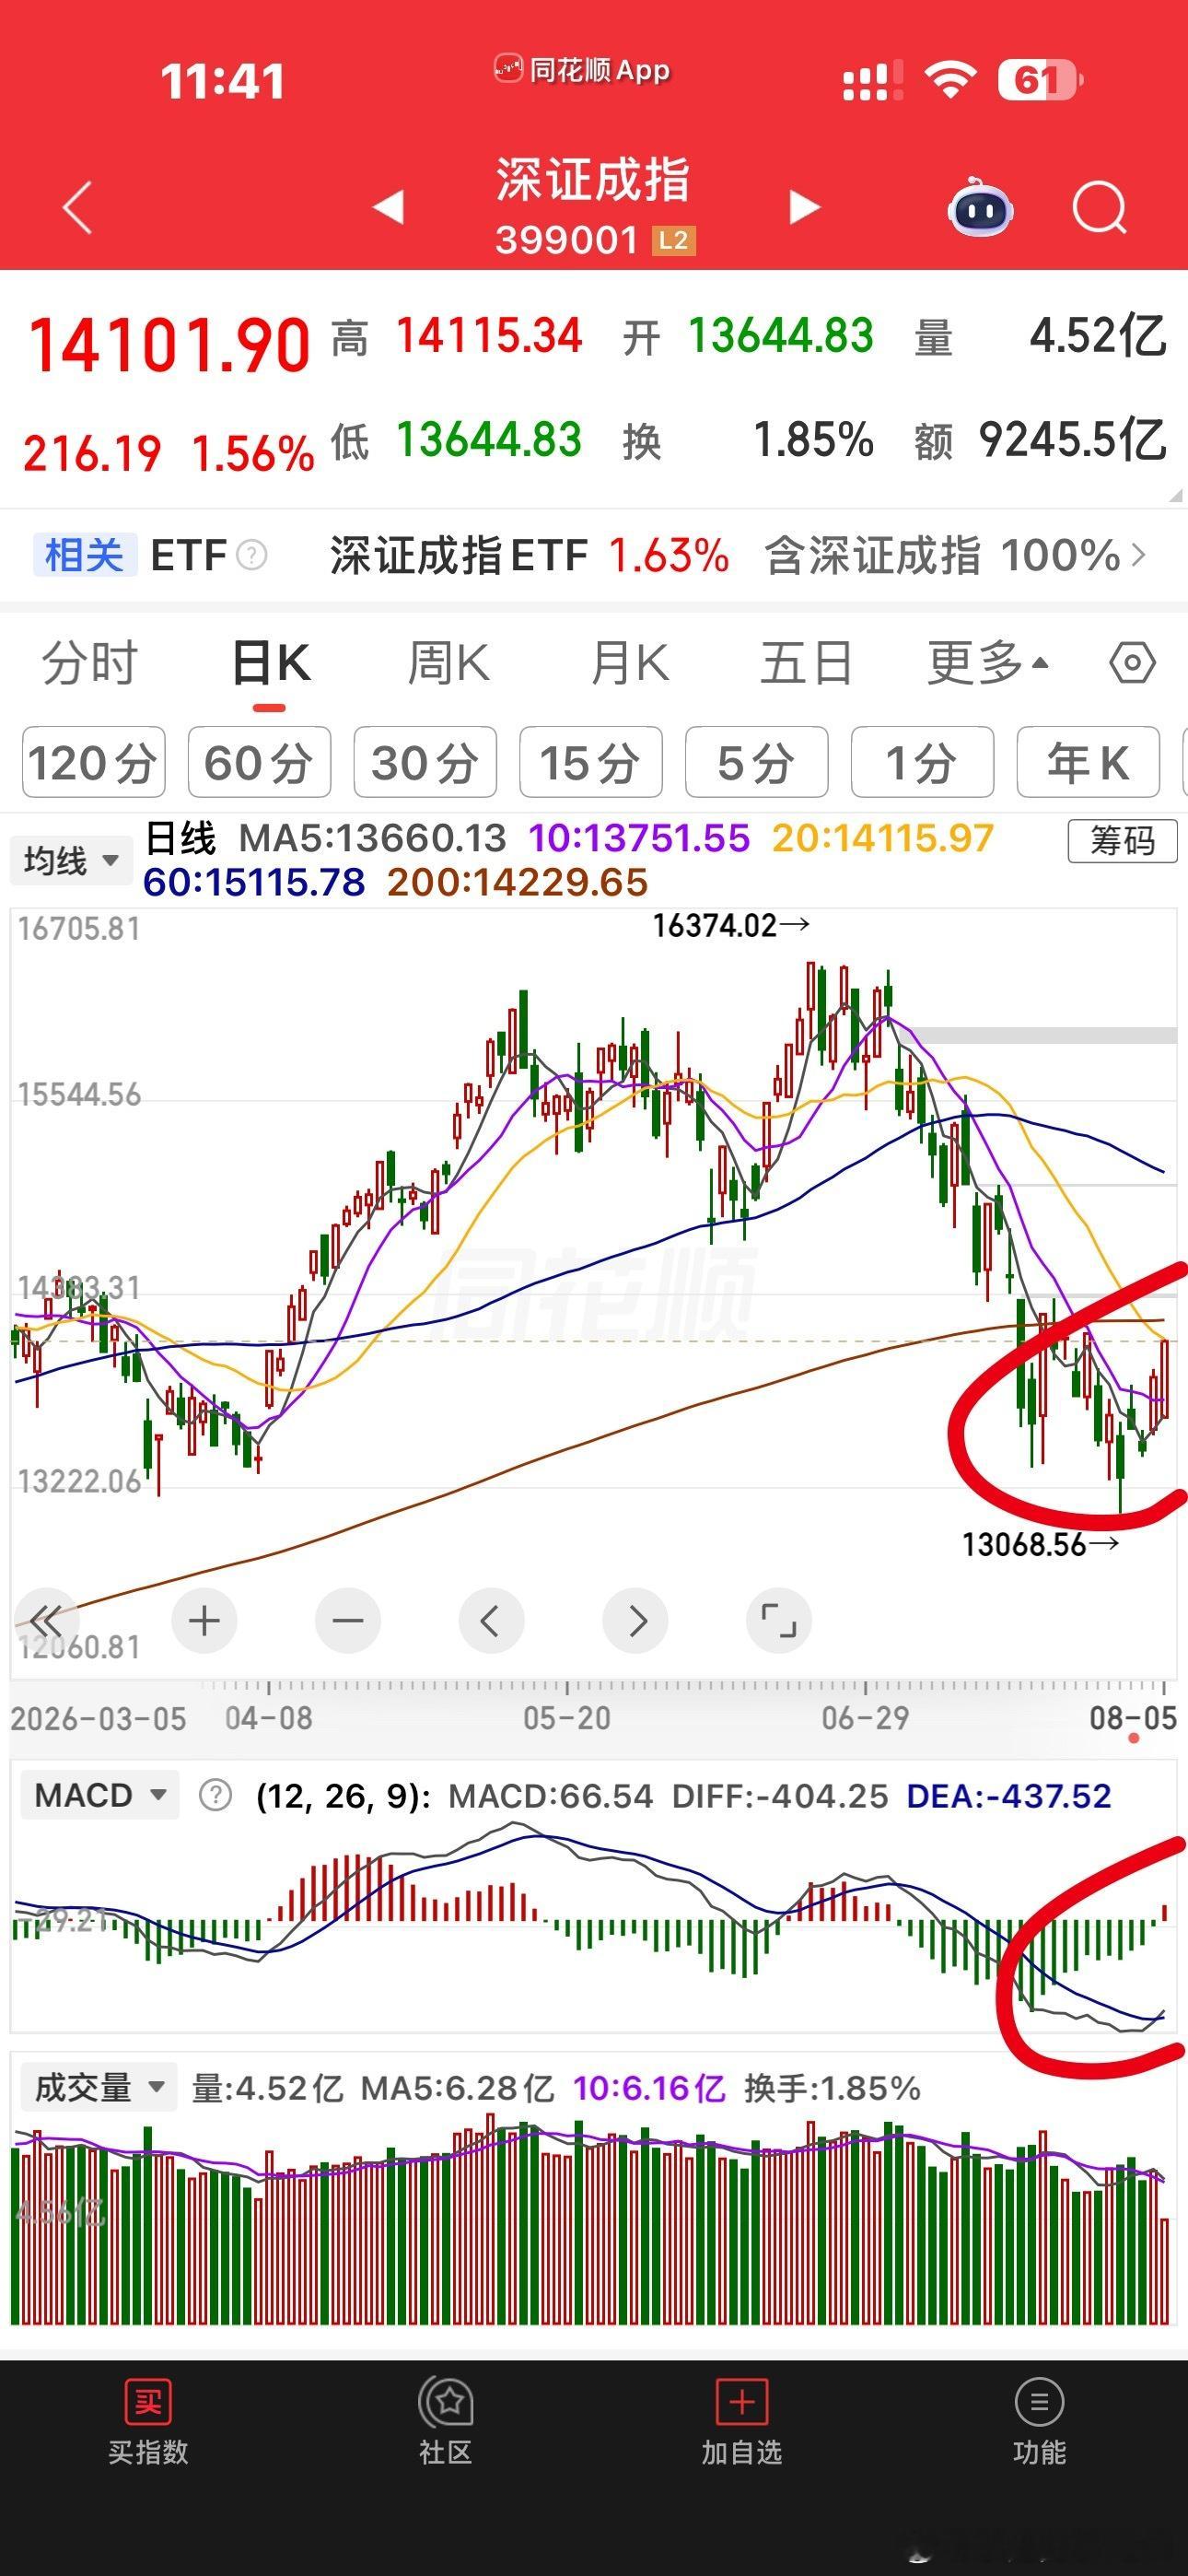1188x2576 pixels.
Task: Tap the 04-08 date label on timeline
Action: (269, 1718)
